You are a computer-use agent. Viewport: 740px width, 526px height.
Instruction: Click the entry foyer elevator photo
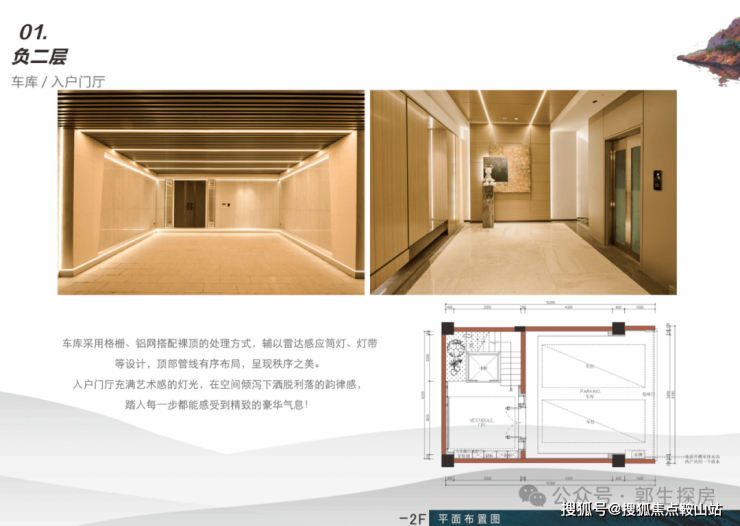click(523, 192)
